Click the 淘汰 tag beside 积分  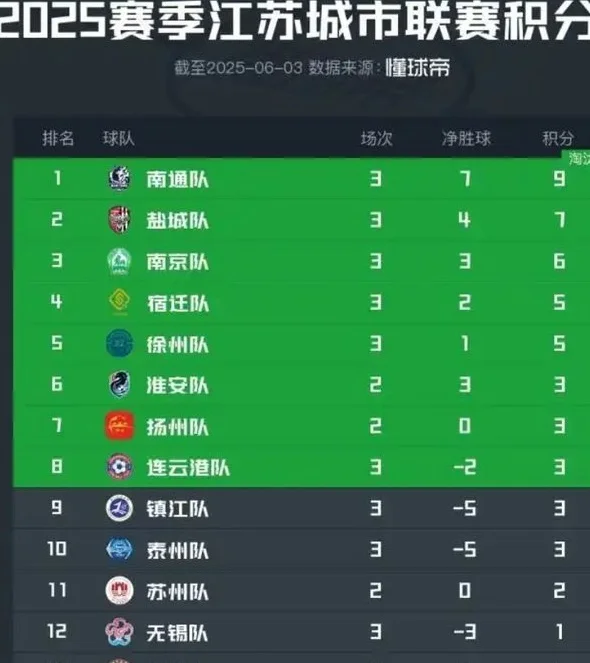tap(576, 158)
